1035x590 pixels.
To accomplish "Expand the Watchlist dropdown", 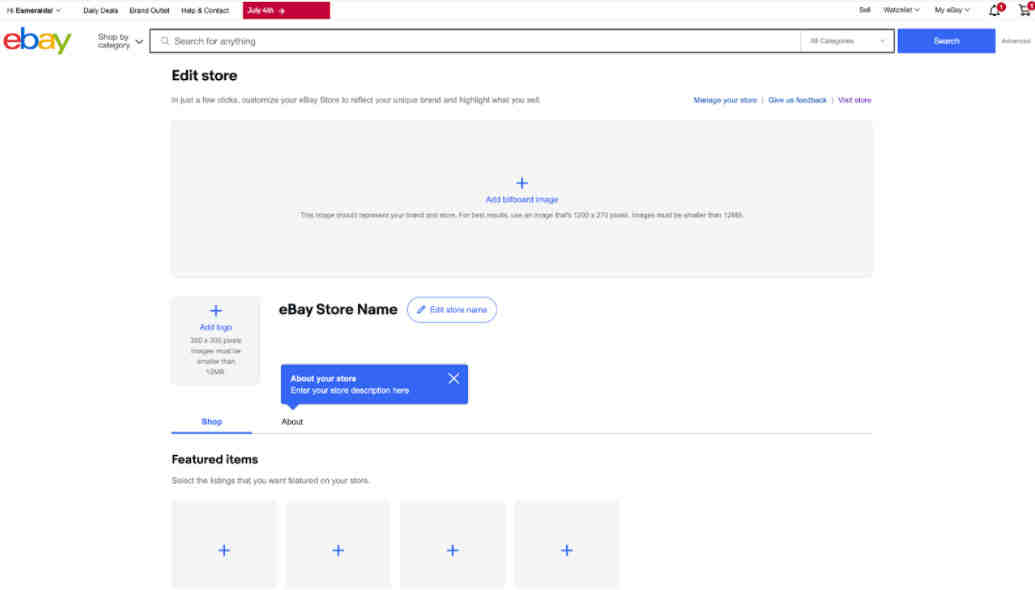I will tap(901, 10).
